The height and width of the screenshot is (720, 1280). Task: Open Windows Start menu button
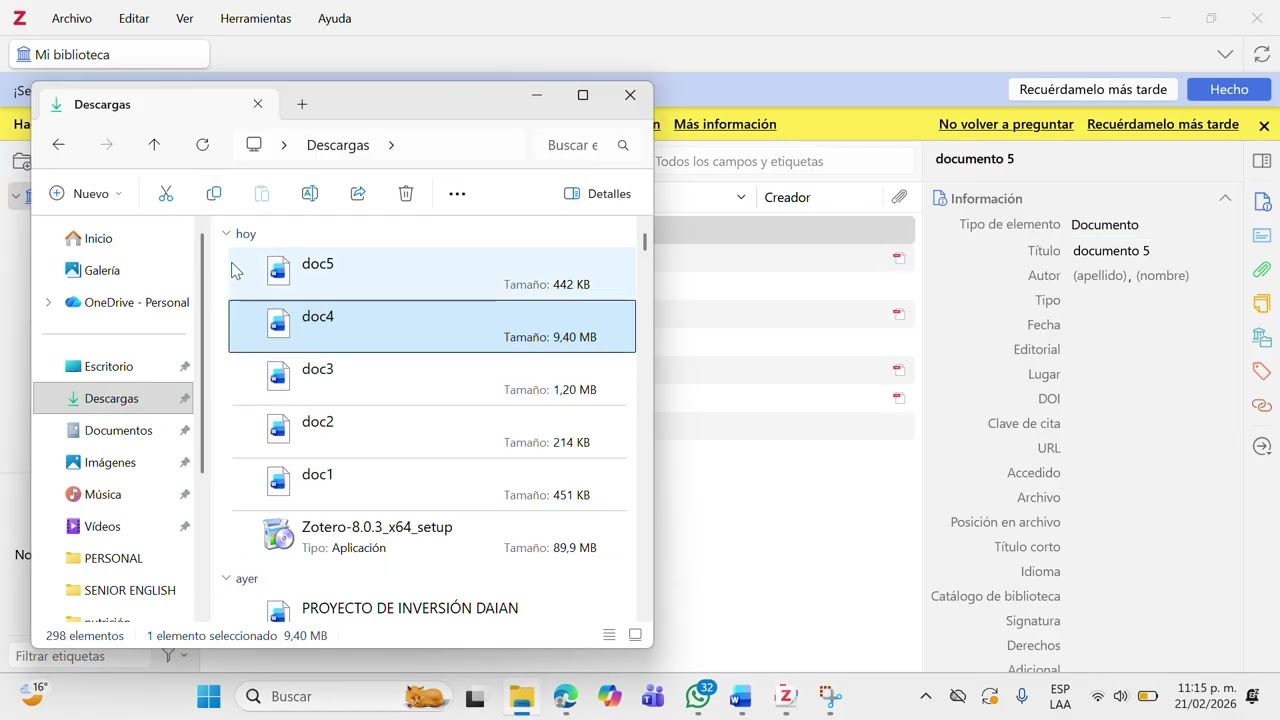tap(209, 696)
